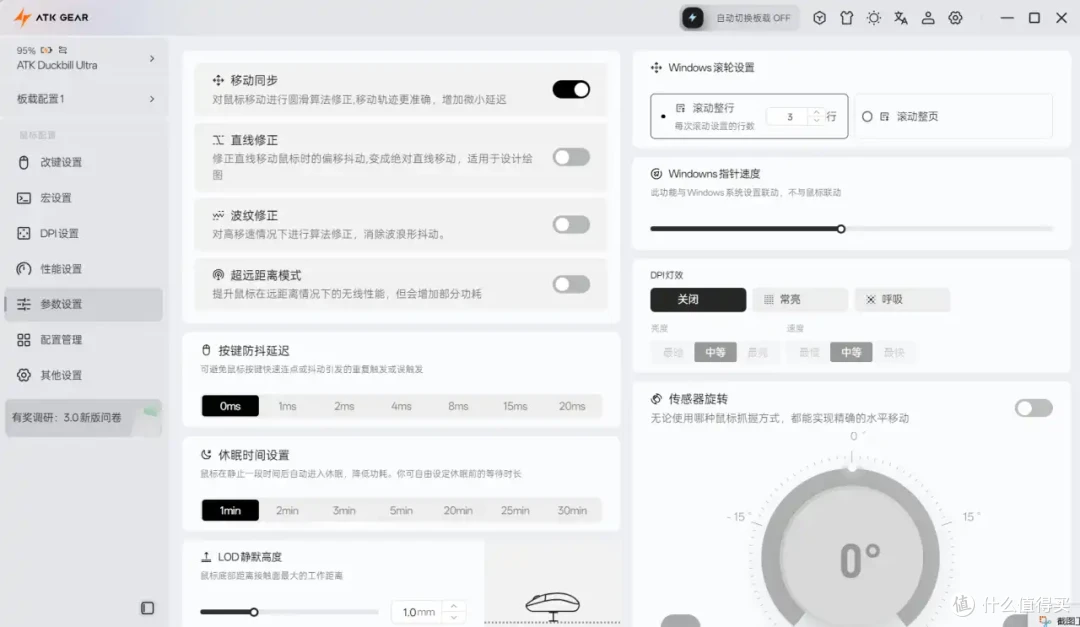The image size is (1080, 627).
Task: Click the 传感器旋转 rotation icon
Action: [656, 399]
